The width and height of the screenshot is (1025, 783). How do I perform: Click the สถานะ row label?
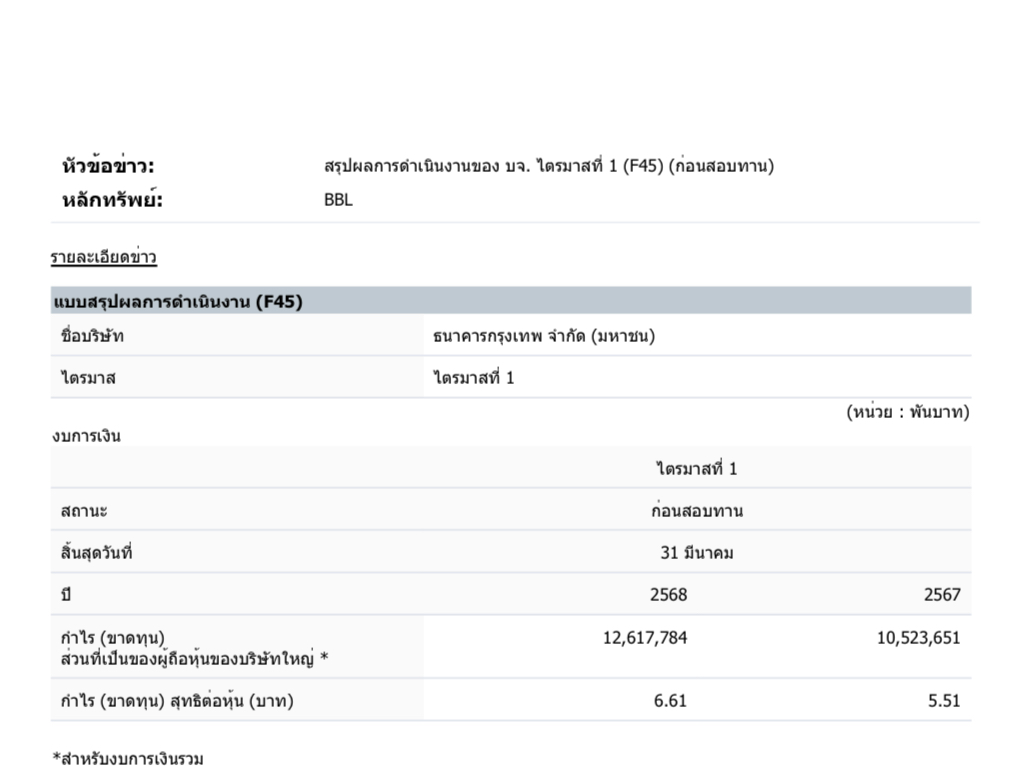(x=84, y=512)
